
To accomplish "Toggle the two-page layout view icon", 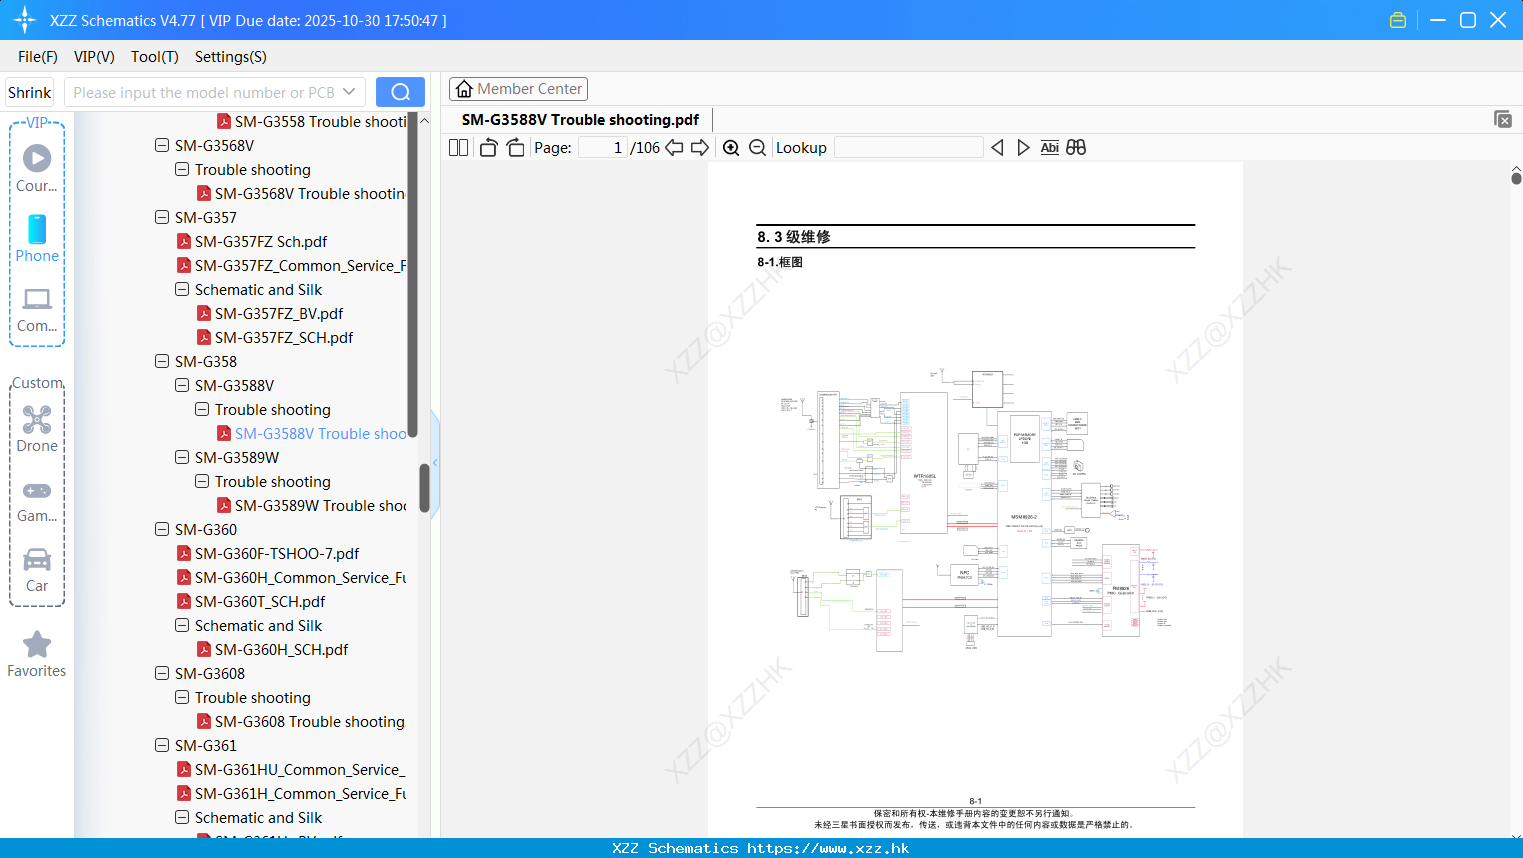I will (x=459, y=147).
